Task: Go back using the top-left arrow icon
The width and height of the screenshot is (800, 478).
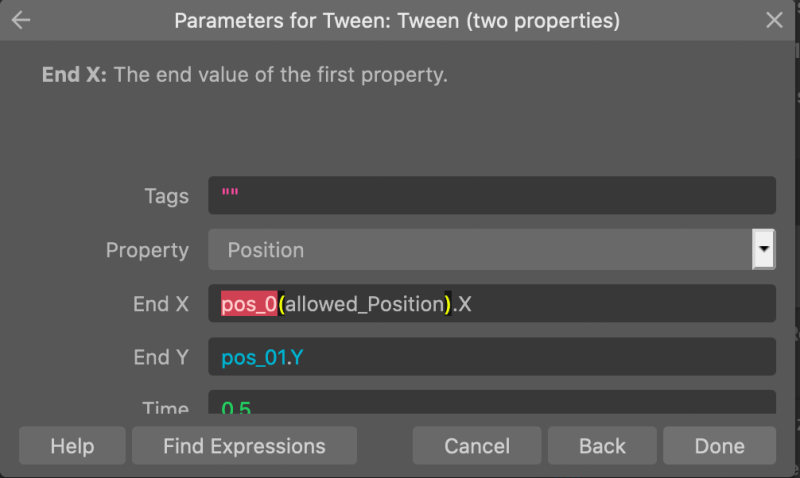Action: click(x=21, y=20)
